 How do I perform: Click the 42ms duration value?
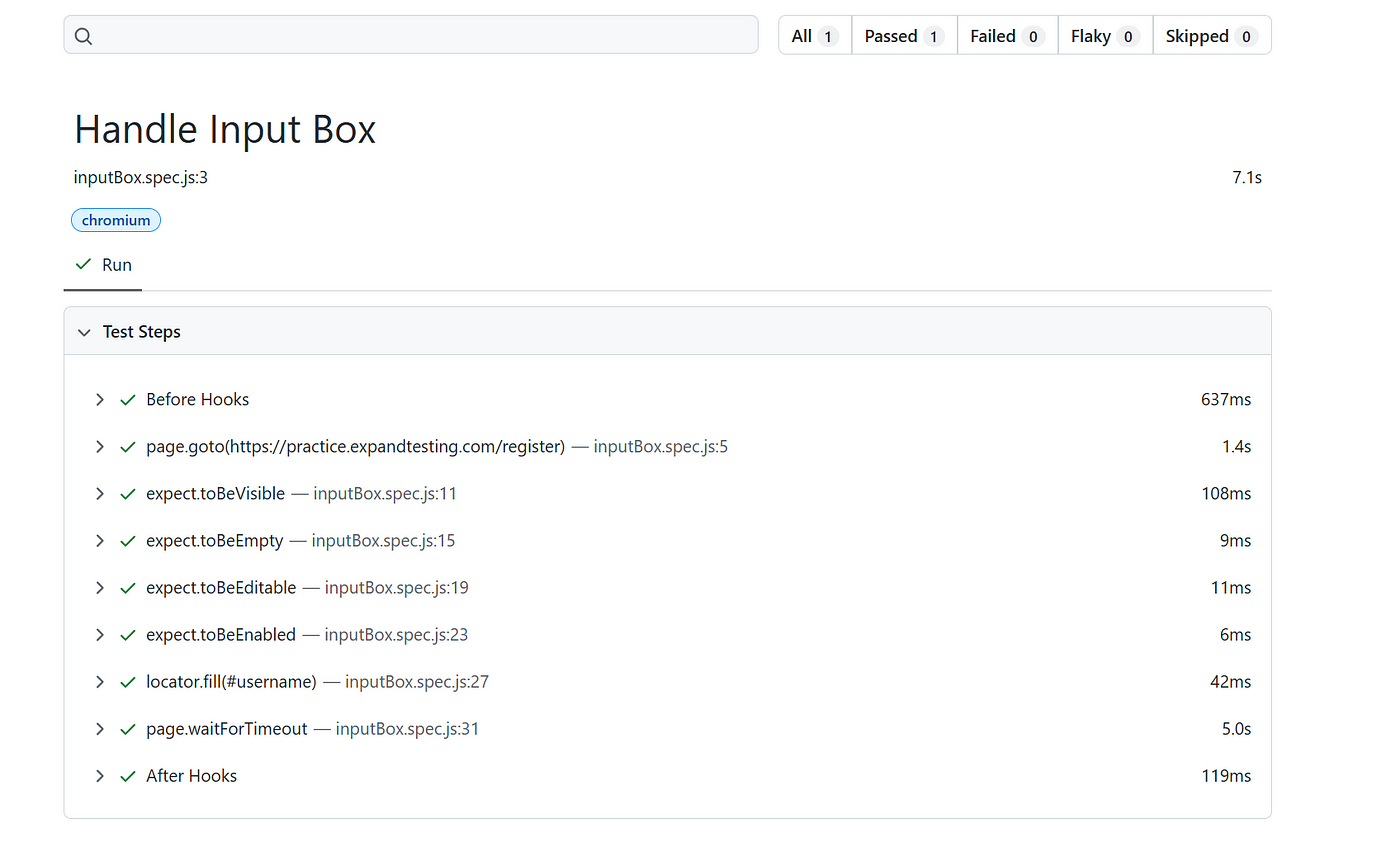point(1230,682)
